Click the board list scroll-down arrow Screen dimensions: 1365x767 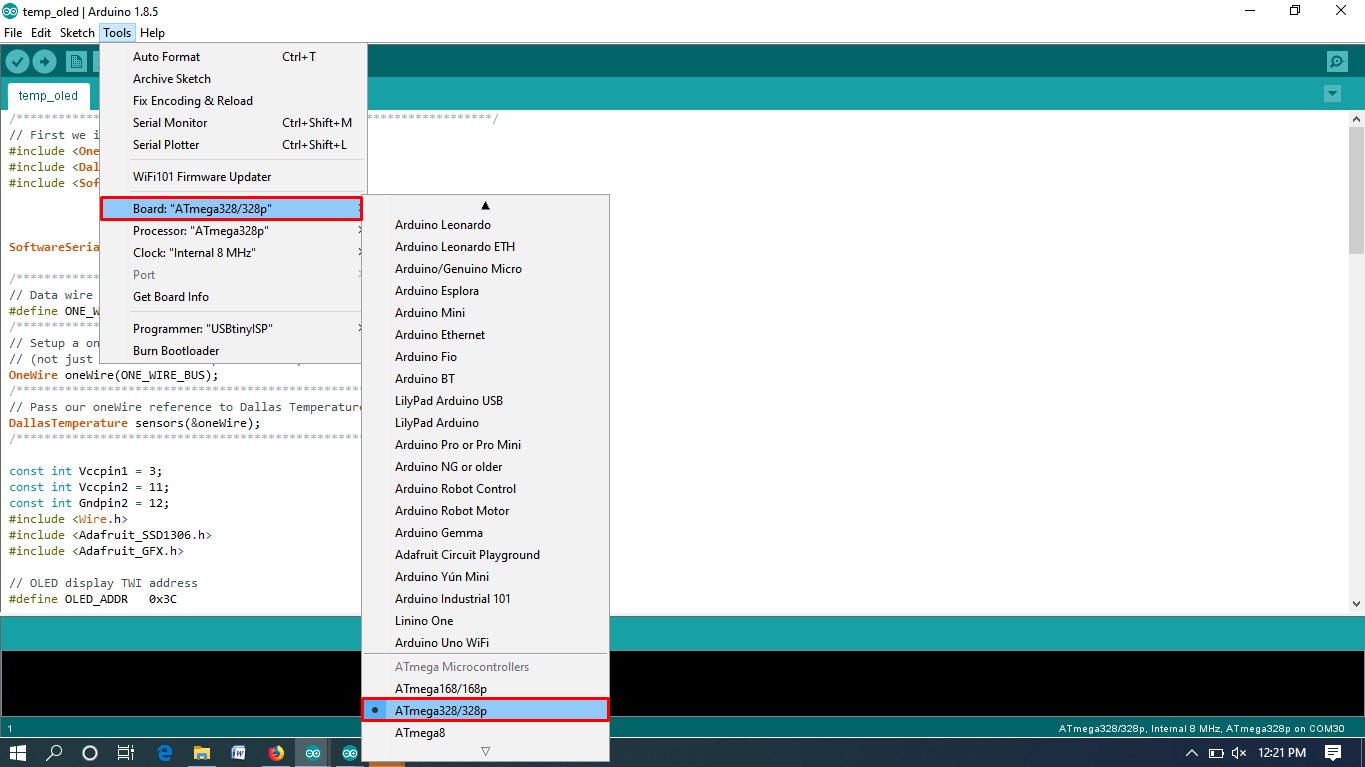point(485,751)
